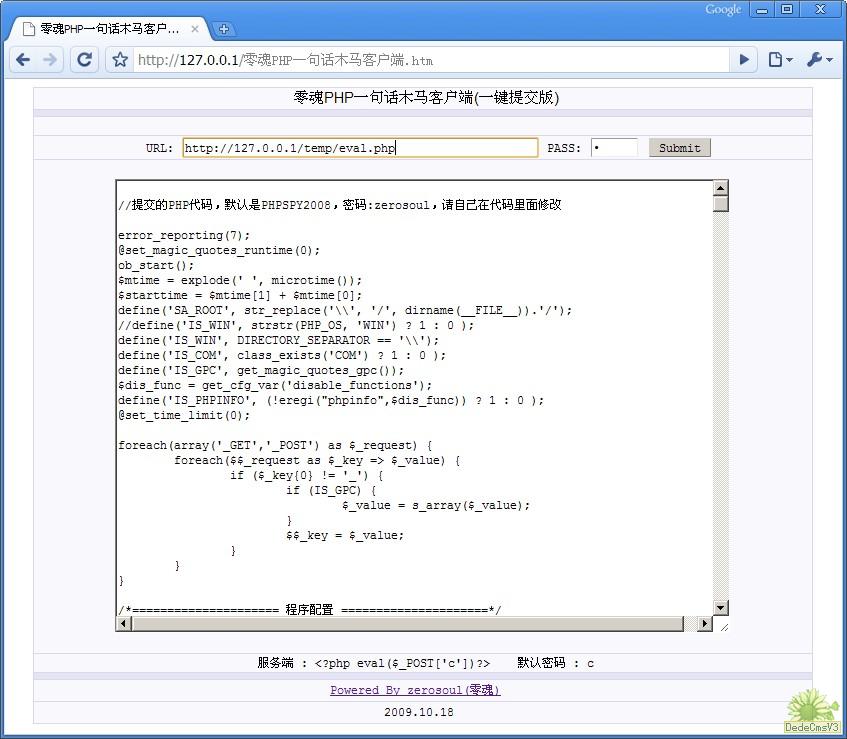The width and height of the screenshot is (847, 739).
Task: Click the code area scroll left arrow
Action: pyautogui.click(x=124, y=623)
